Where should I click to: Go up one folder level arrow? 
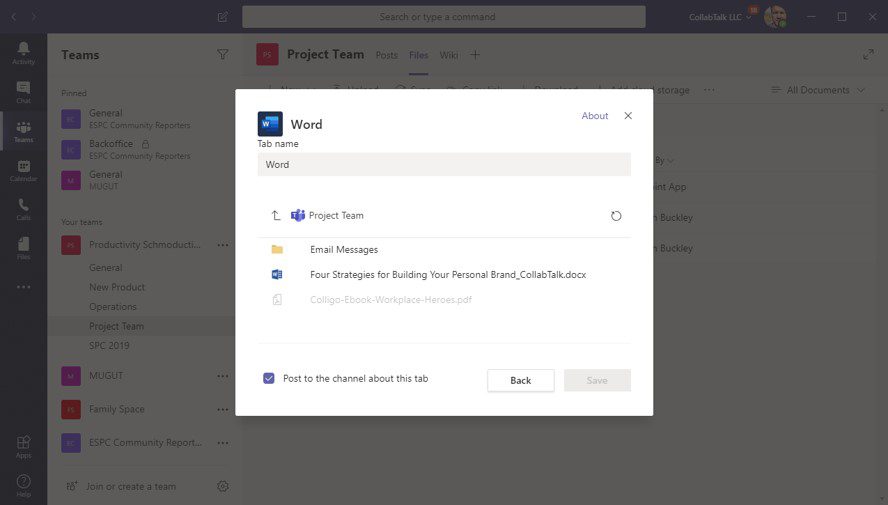click(x=275, y=215)
